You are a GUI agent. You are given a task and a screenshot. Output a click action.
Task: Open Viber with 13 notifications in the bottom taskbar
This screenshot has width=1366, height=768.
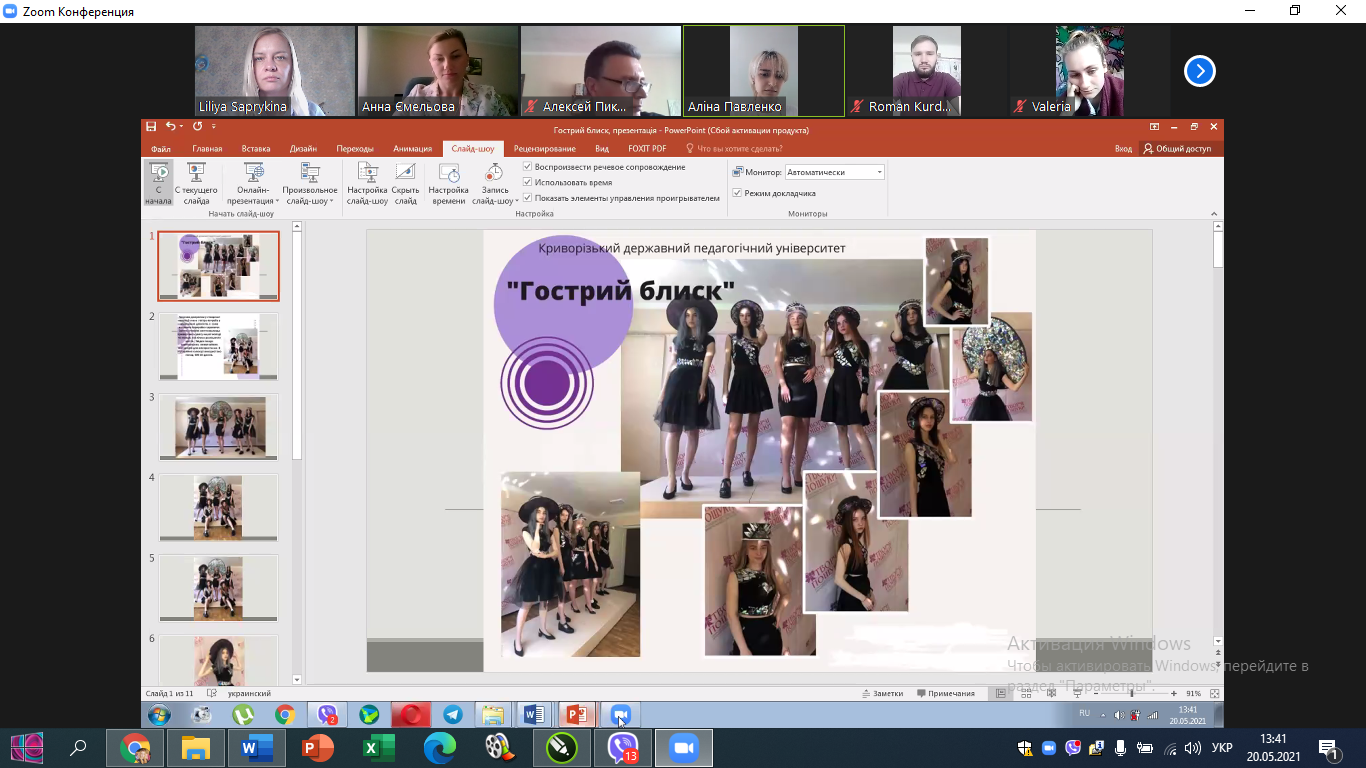(624, 747)
